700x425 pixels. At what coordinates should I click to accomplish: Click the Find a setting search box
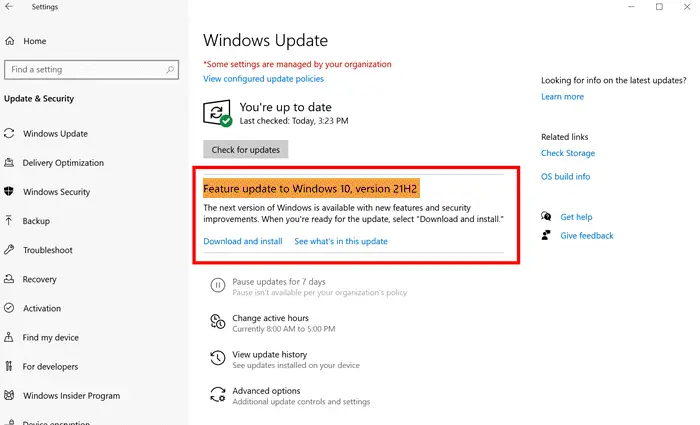point(92,70)
